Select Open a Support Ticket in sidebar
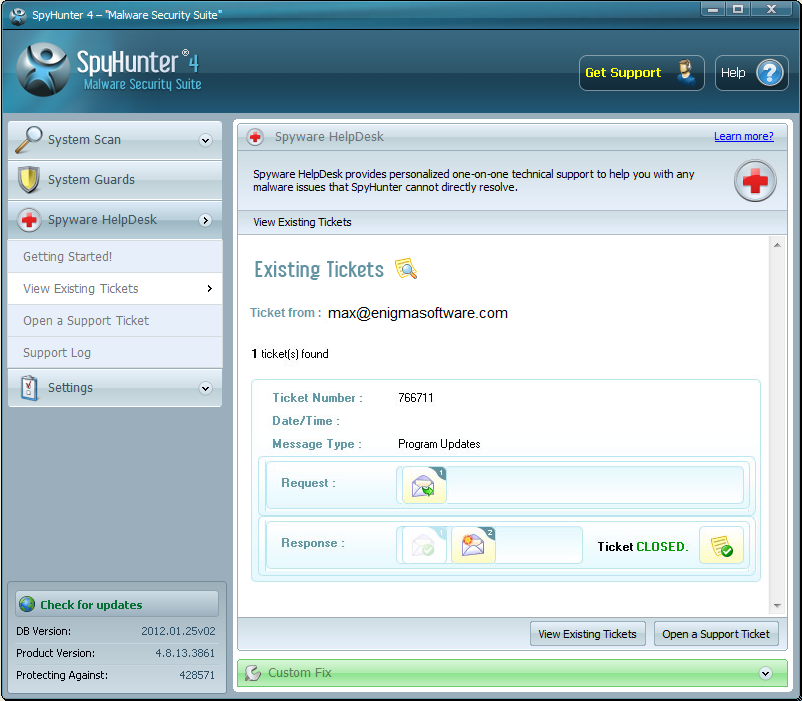 click(86, 321)
